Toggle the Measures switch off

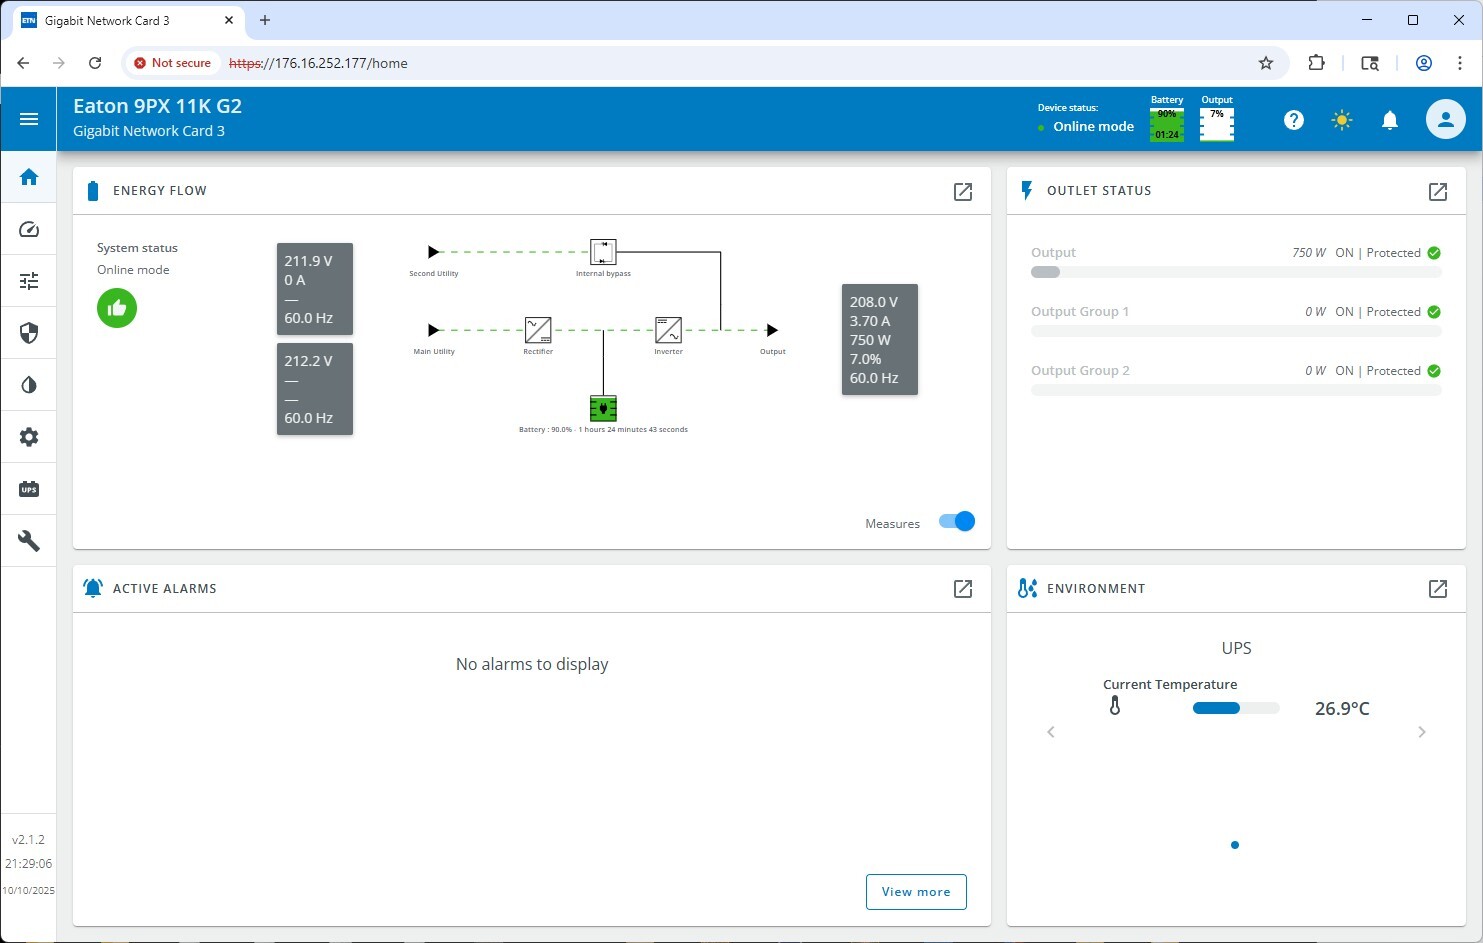point(957,522)
